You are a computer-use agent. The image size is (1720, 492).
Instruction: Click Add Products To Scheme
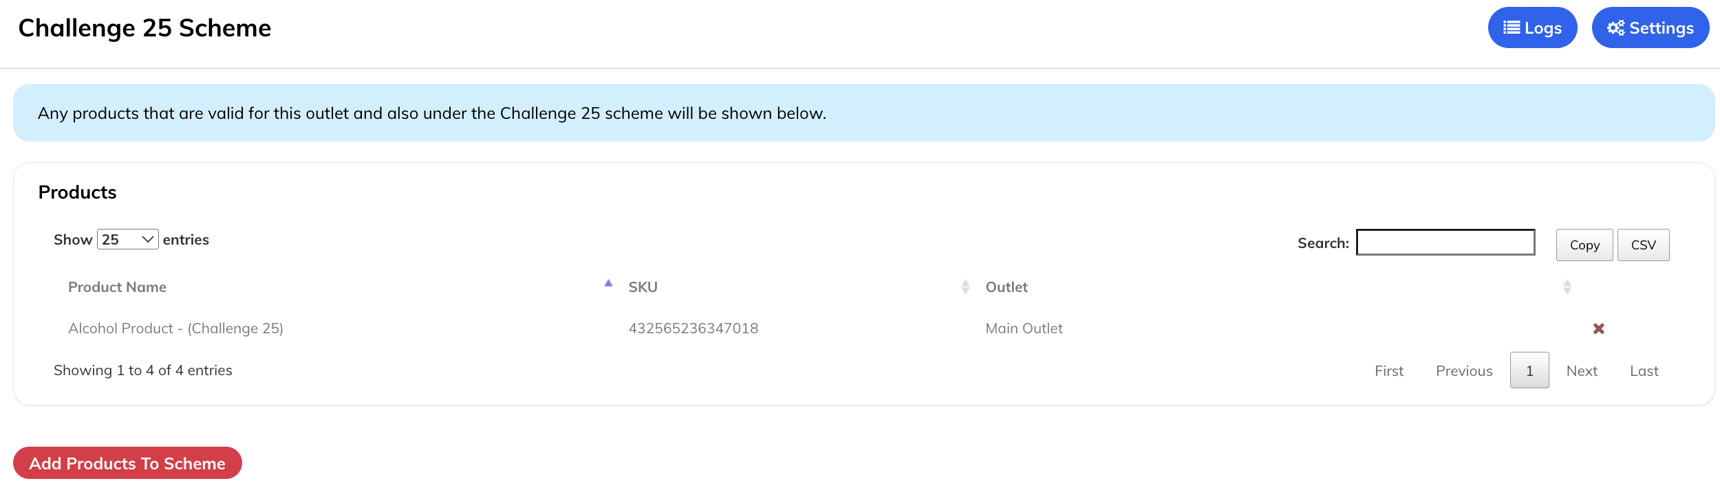(127, 463)
